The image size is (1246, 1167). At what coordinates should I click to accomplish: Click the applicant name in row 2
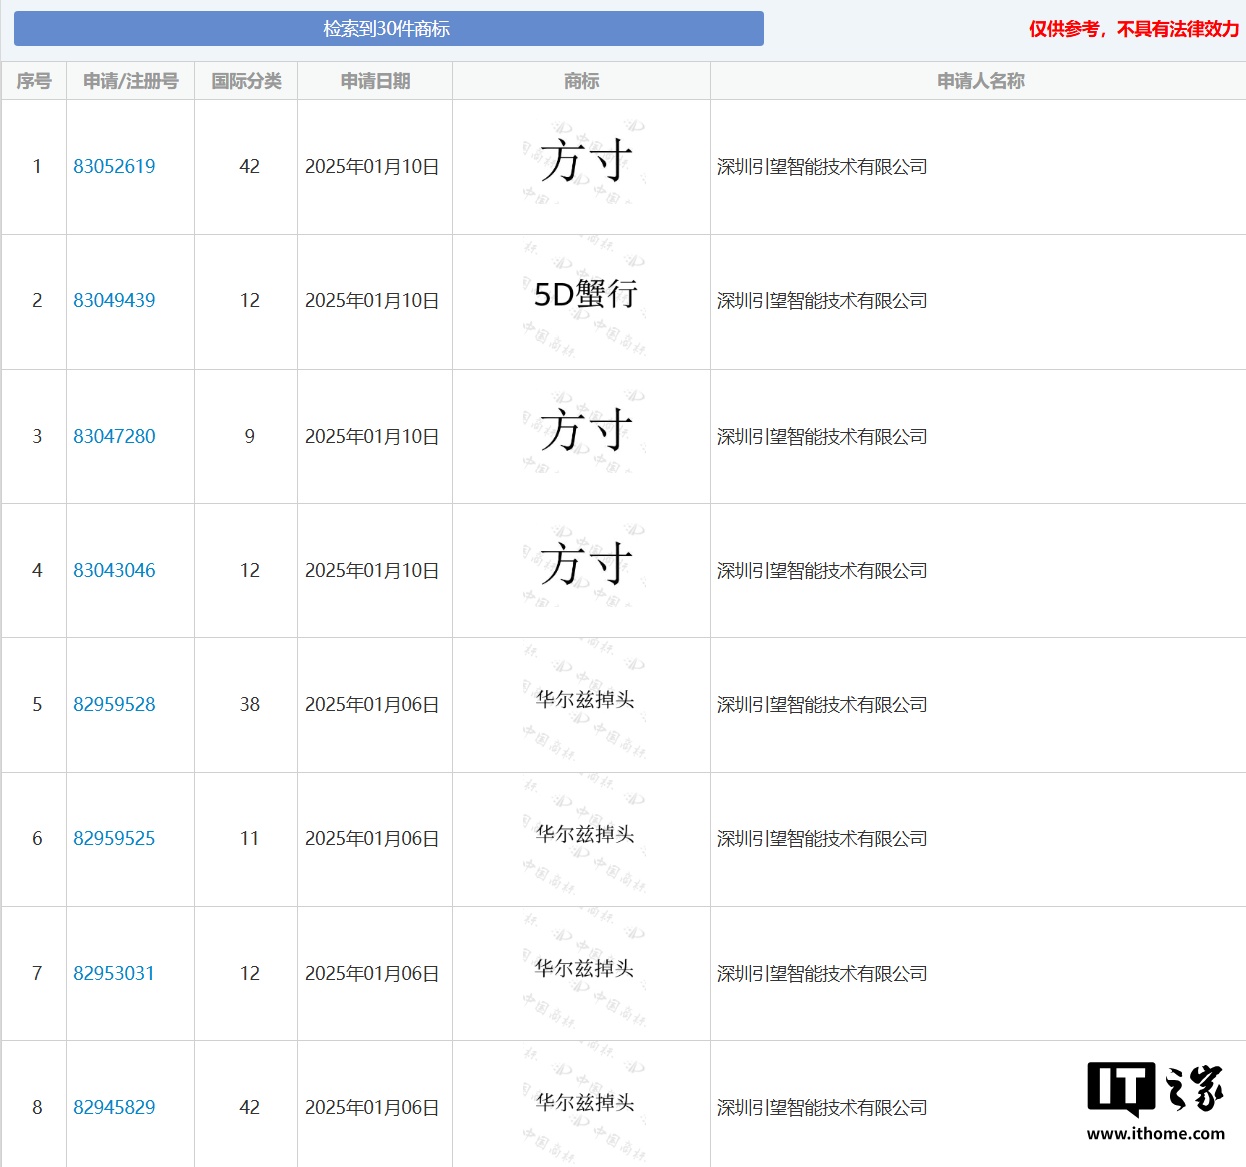[822, 301]
